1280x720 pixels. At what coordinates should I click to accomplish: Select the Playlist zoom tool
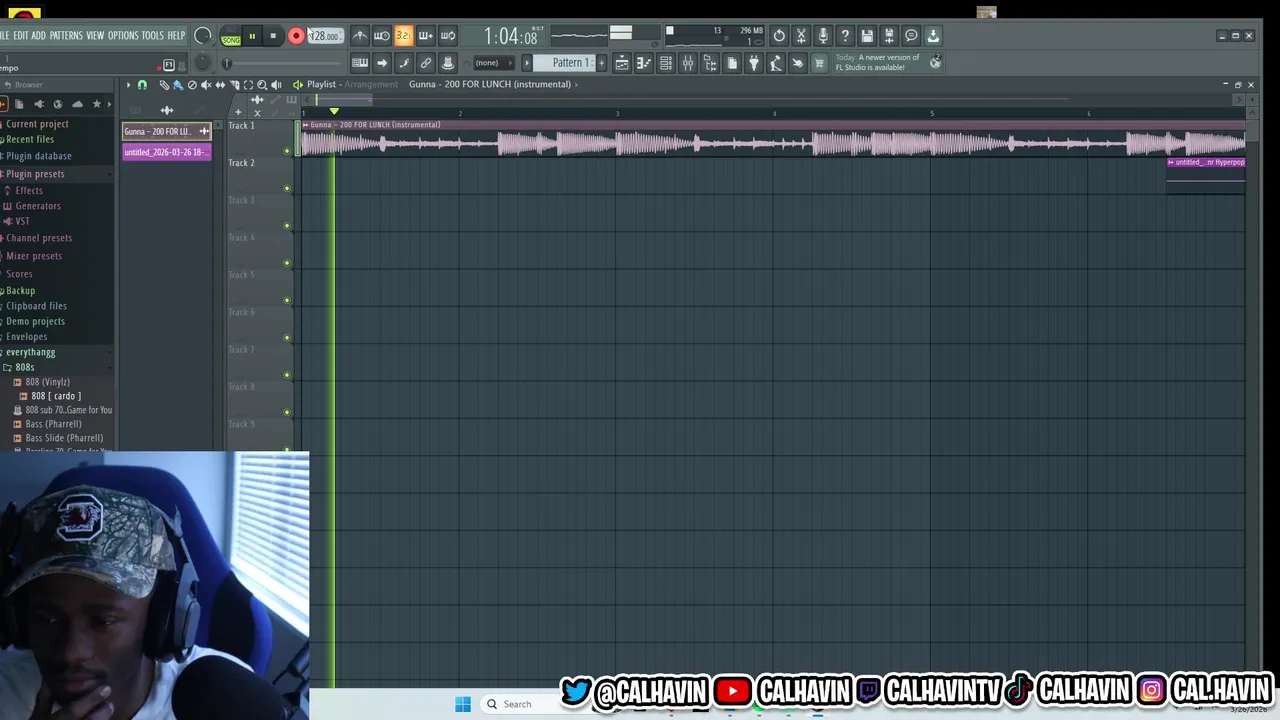coord(262,85)
